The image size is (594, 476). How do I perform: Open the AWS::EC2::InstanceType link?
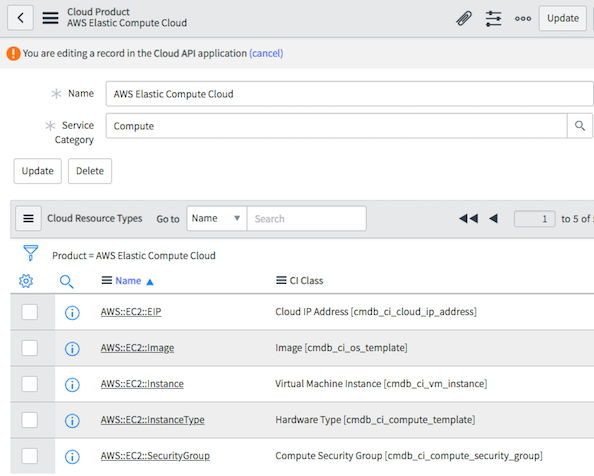(x=152, y=420)
